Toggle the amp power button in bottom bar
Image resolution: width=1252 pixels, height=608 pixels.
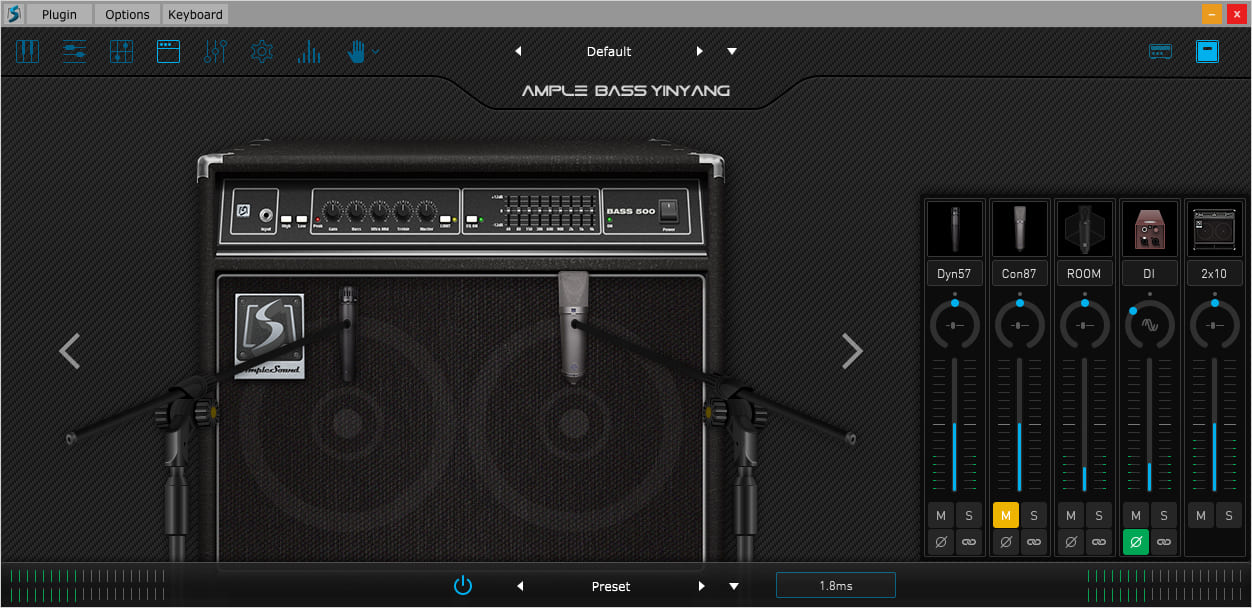462,586
